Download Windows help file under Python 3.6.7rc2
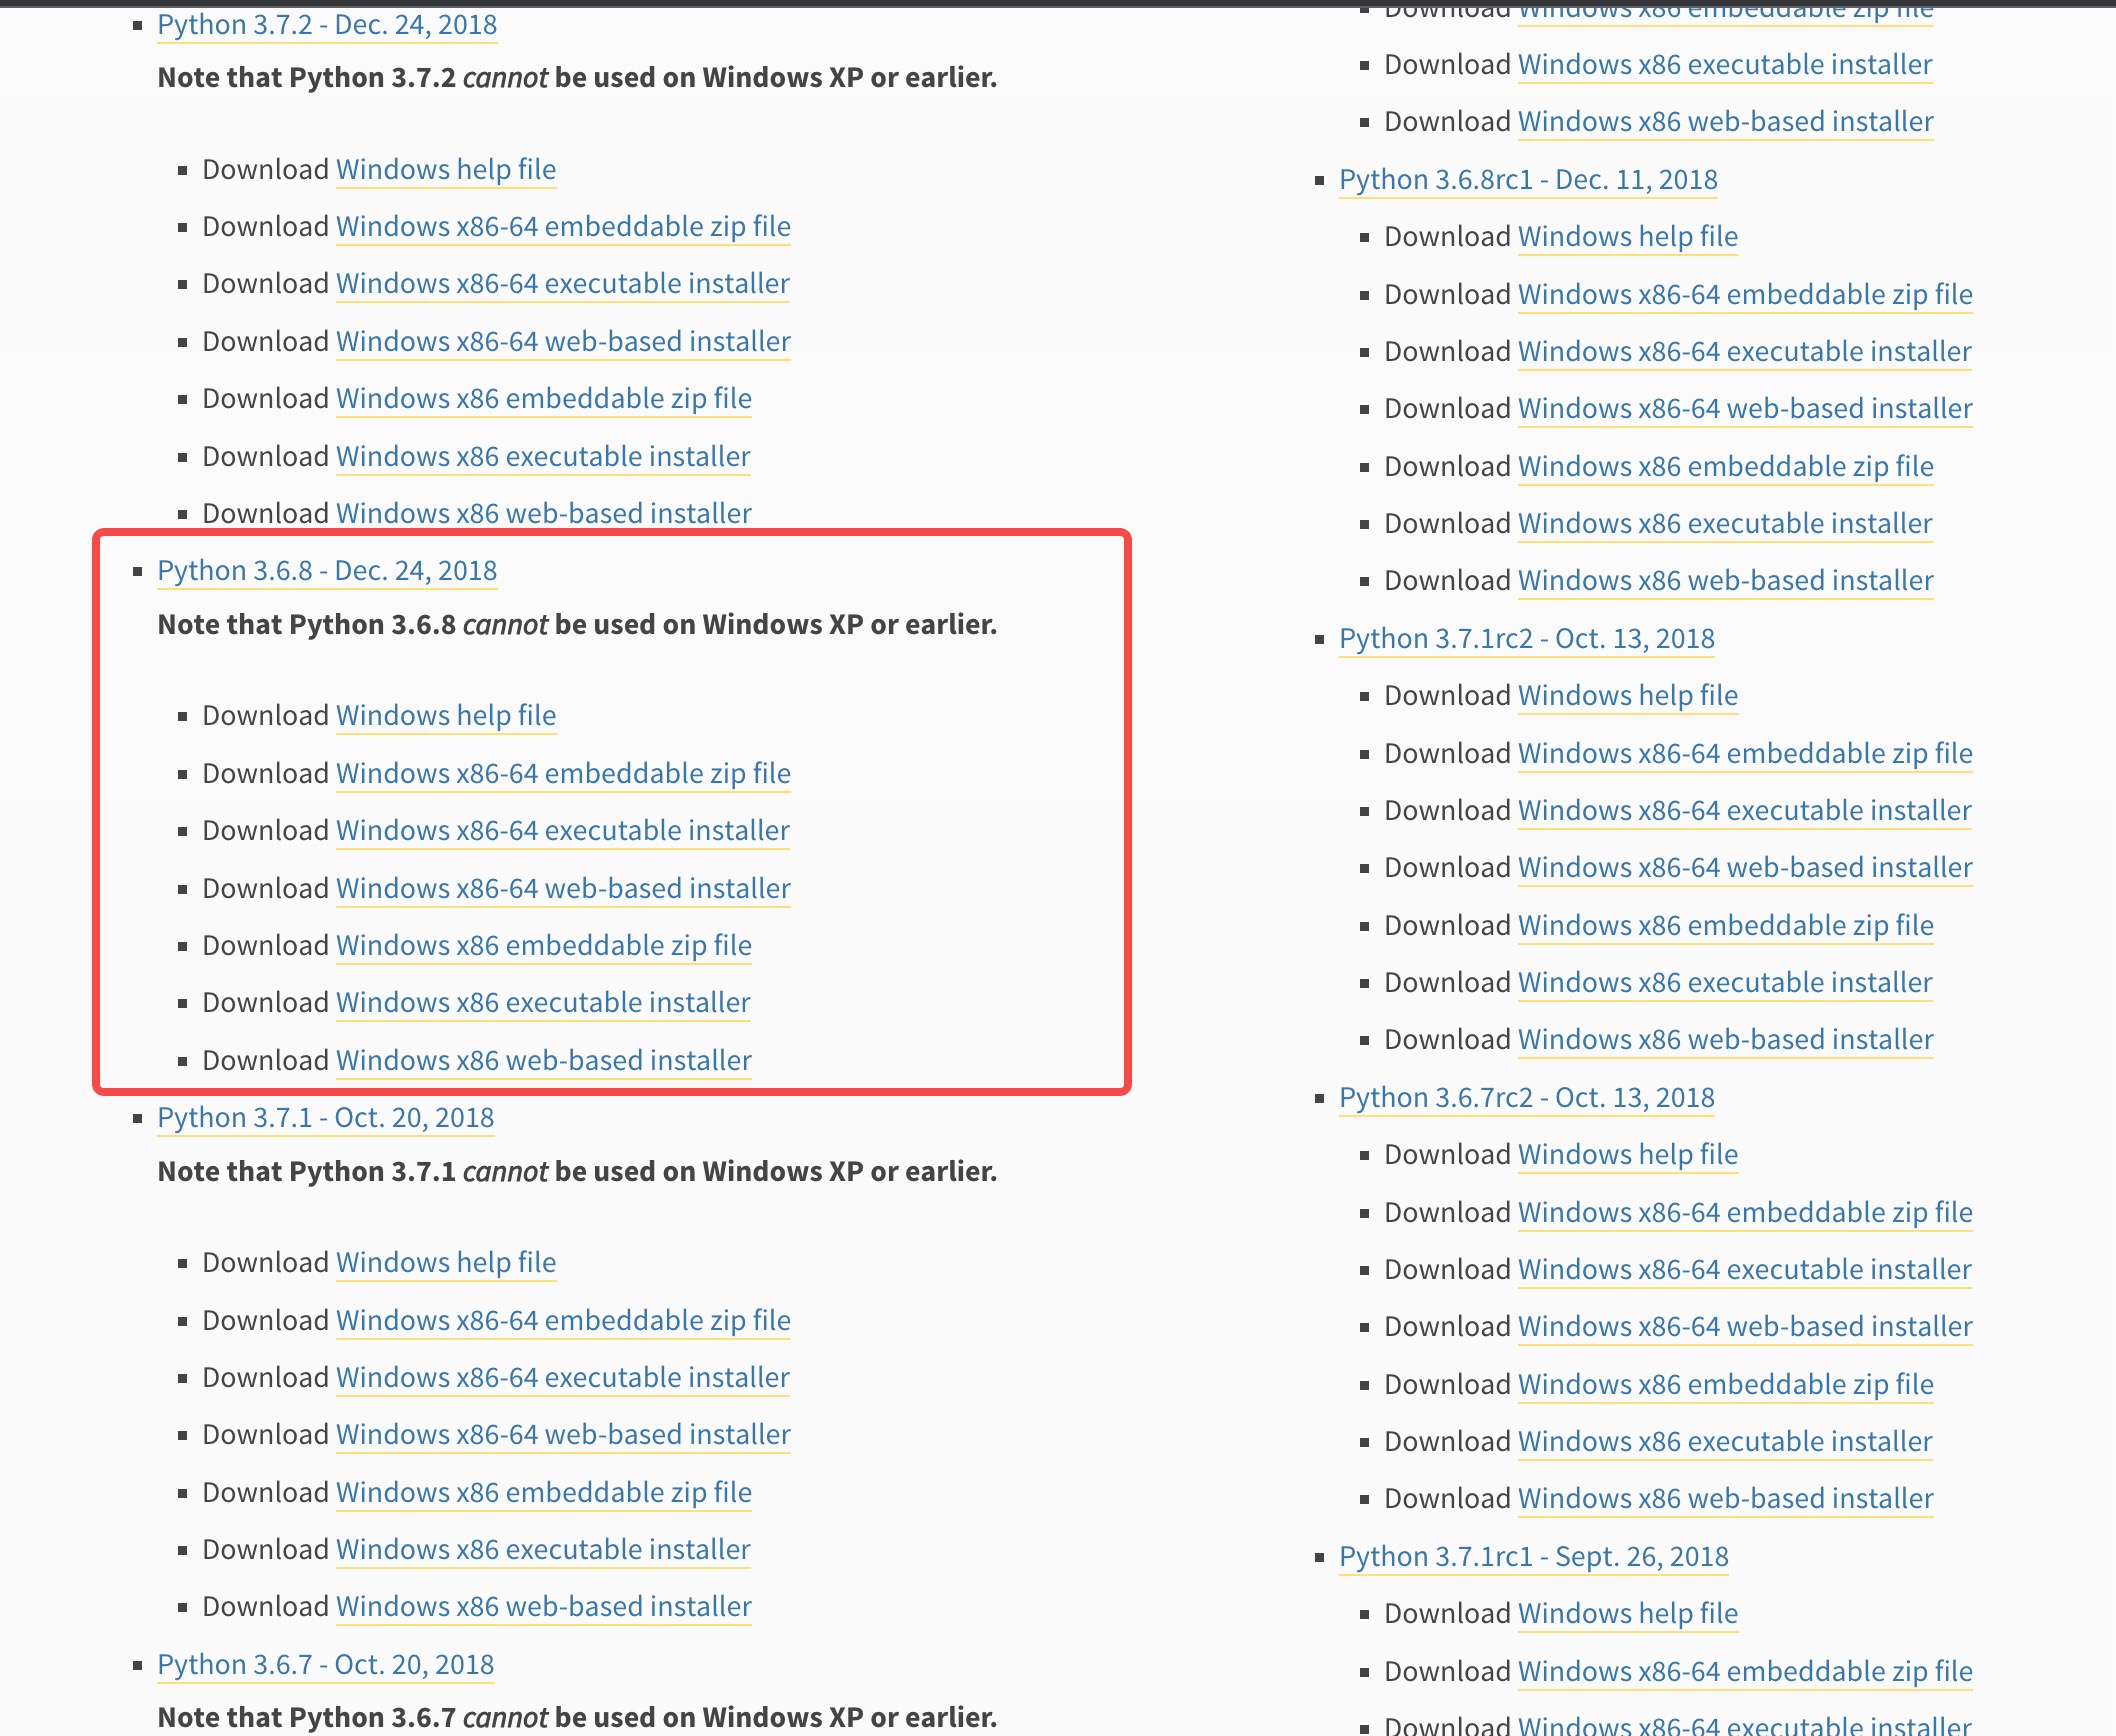 tap(1628, 1155)
